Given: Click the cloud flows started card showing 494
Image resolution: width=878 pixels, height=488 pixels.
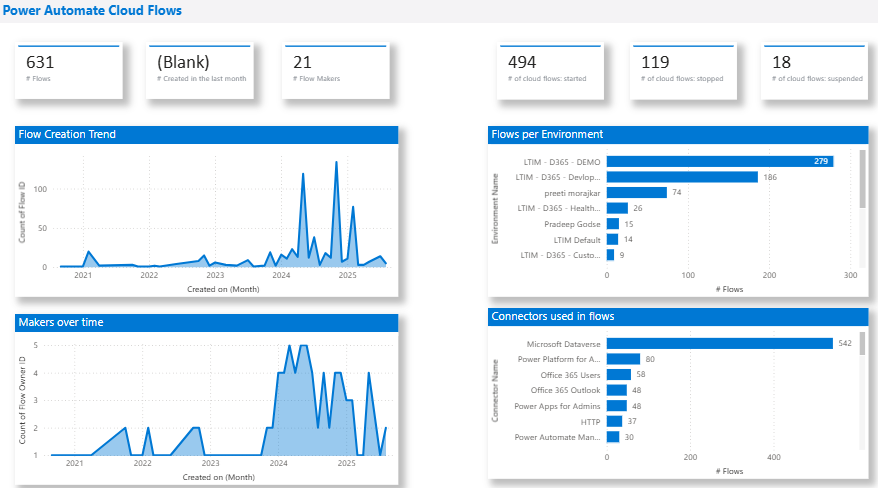Looking at the screenshot, I should pyautogui.click(x=552, y=69).
